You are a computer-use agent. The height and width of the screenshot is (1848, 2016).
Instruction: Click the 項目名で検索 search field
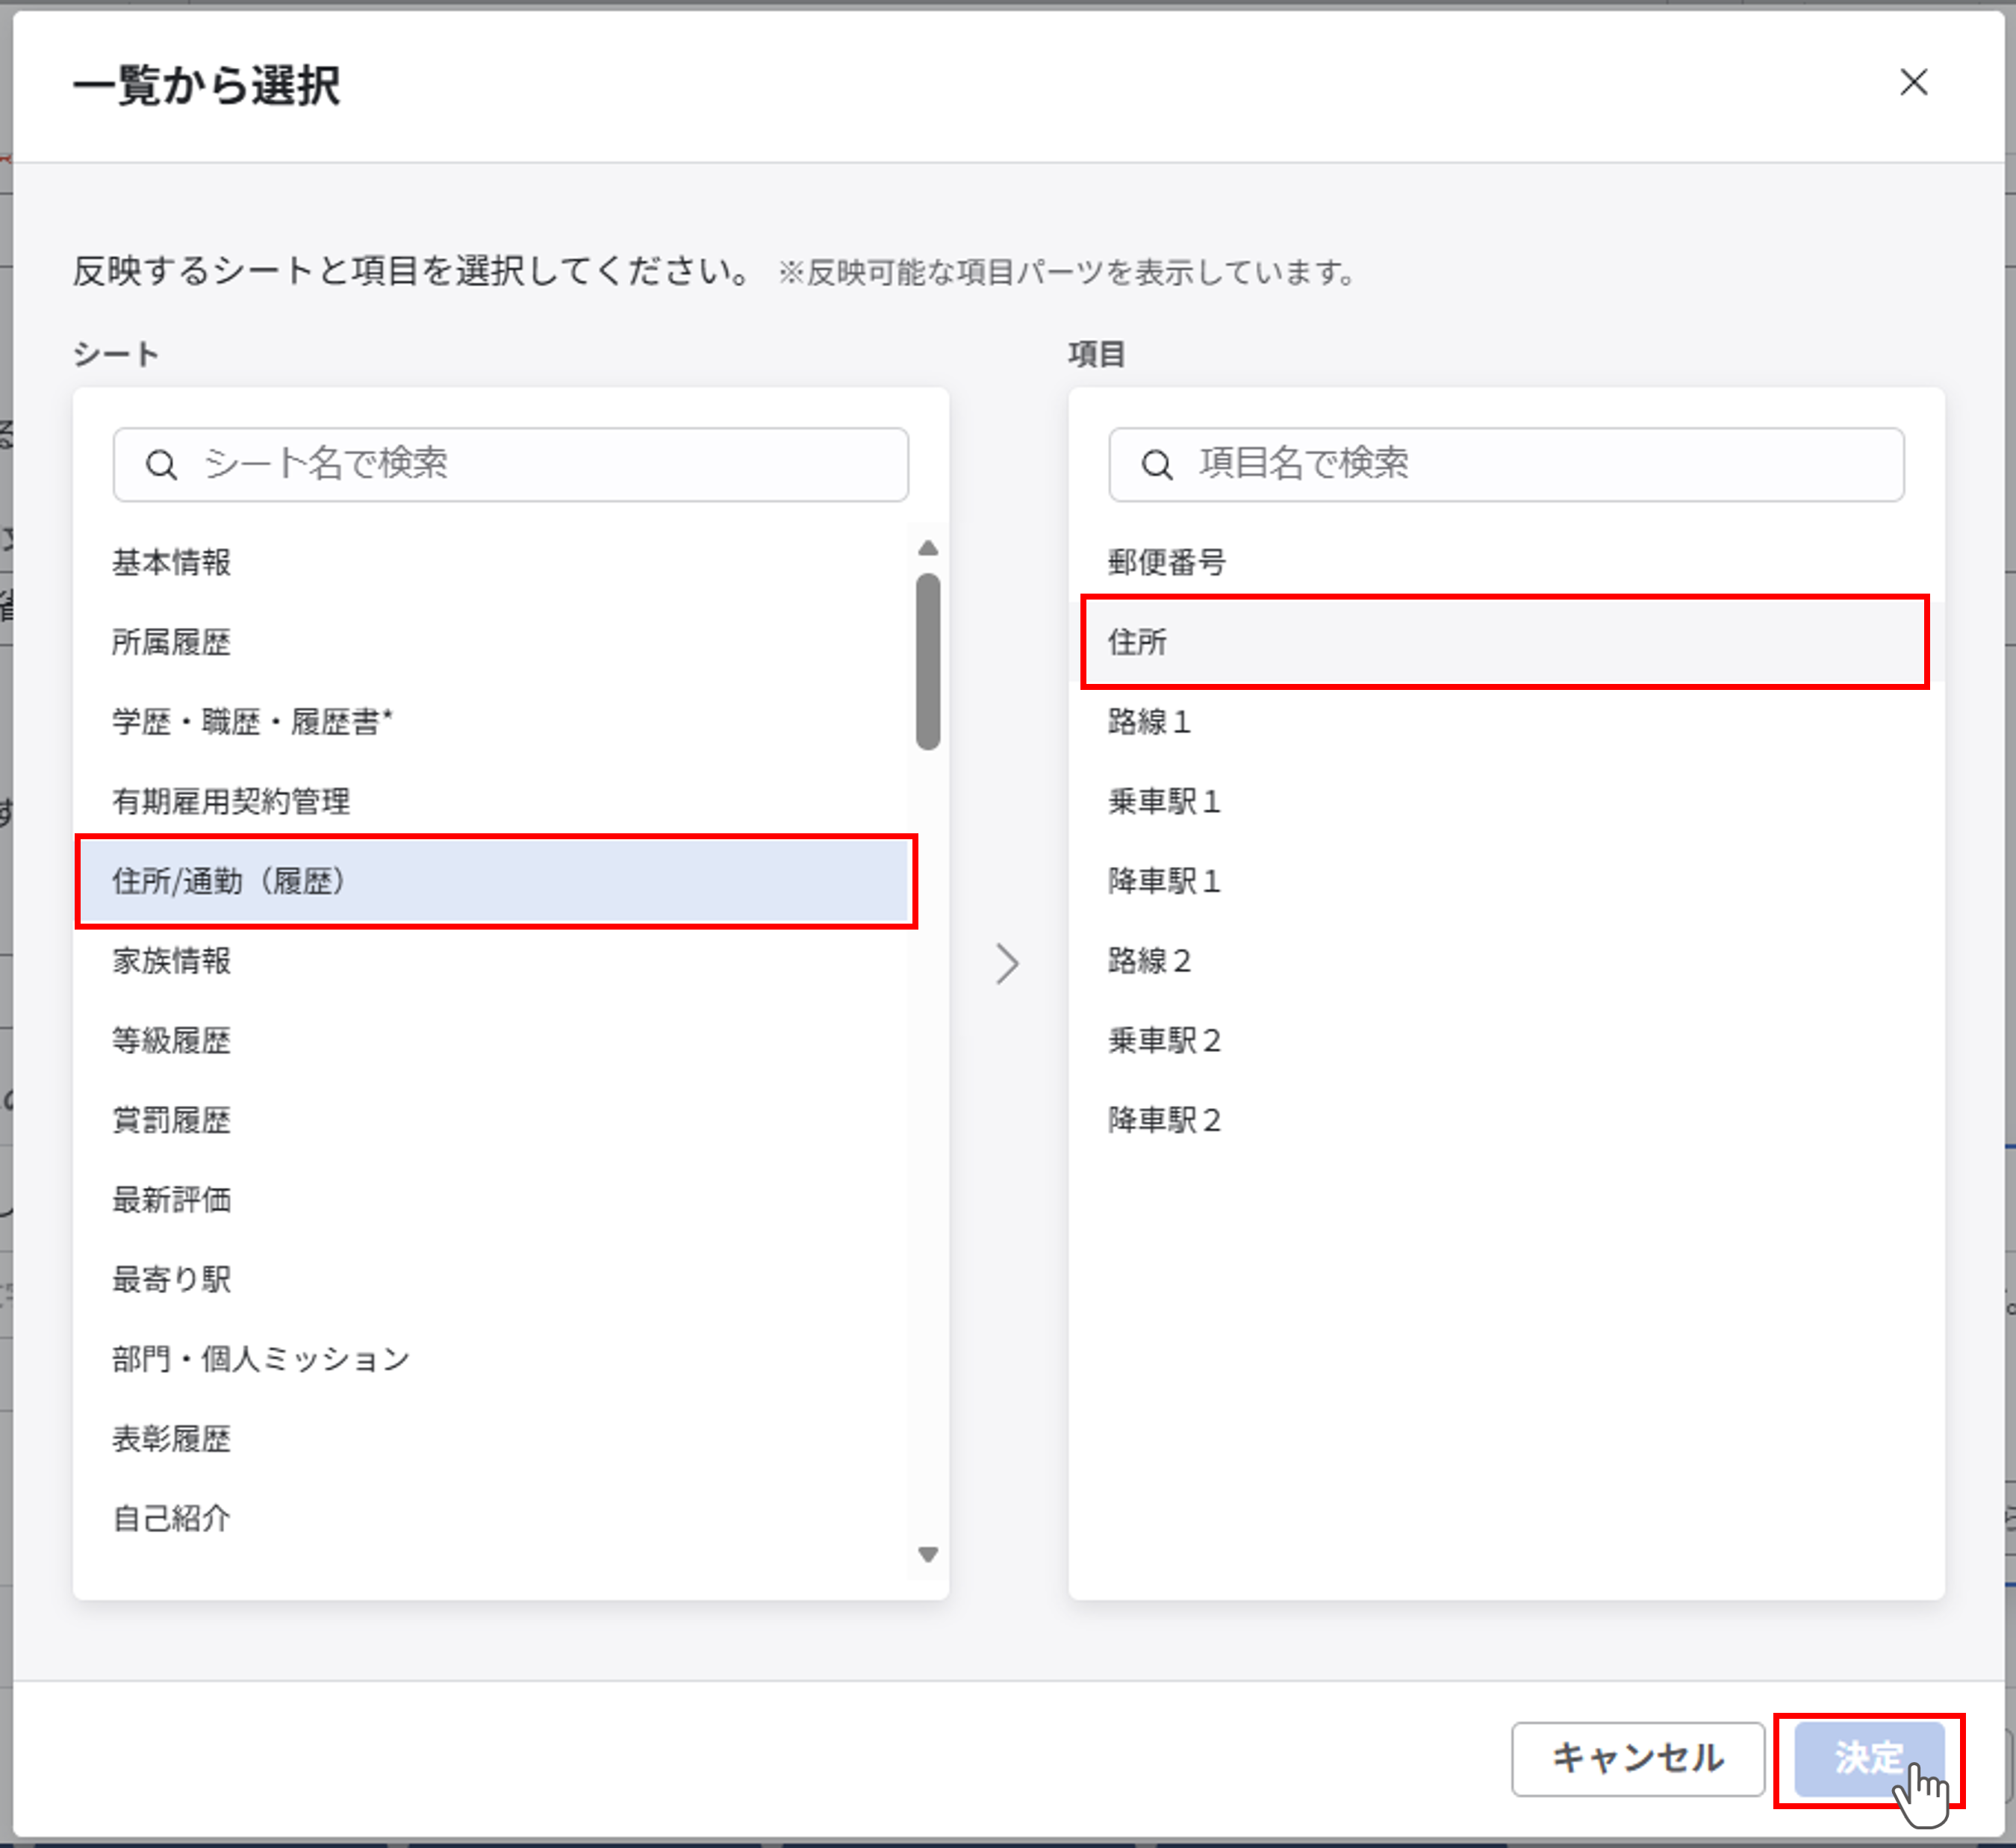(x=1500, y=463)
